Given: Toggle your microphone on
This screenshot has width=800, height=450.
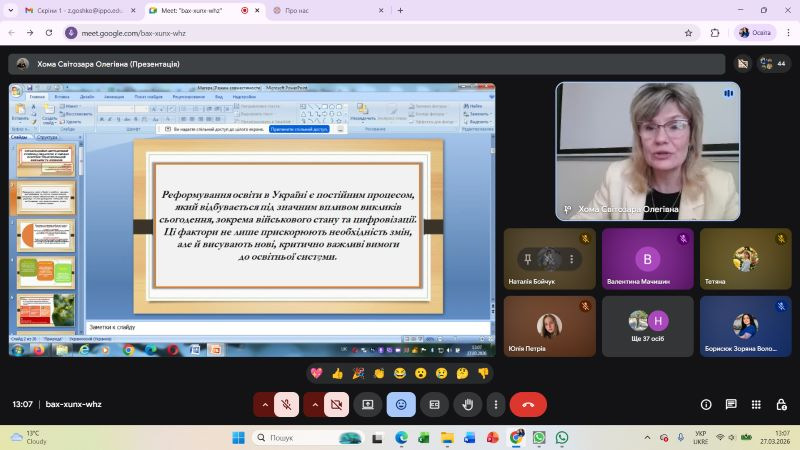Looking at the screenshot, I should pos(286,405).
